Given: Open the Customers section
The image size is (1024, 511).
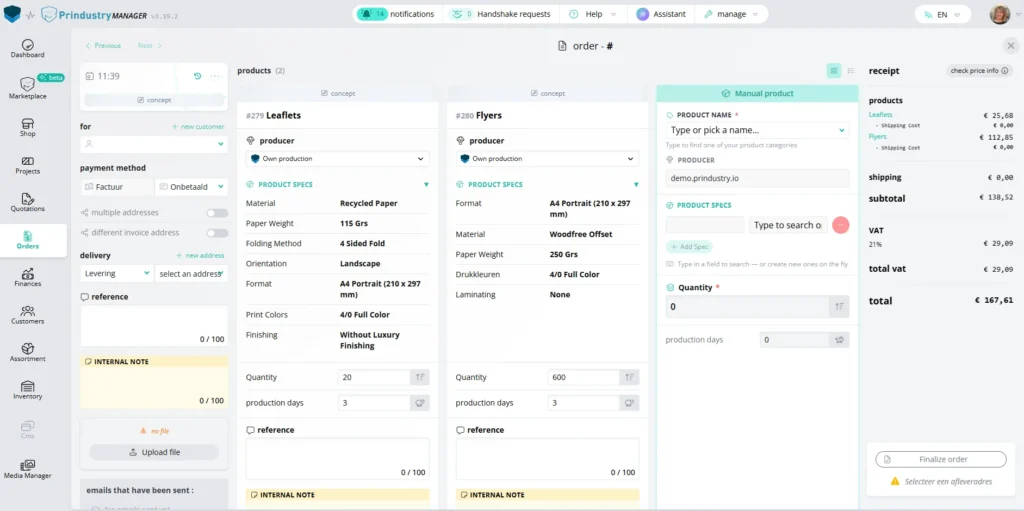Looking at the screenshot, I should 27,315.
